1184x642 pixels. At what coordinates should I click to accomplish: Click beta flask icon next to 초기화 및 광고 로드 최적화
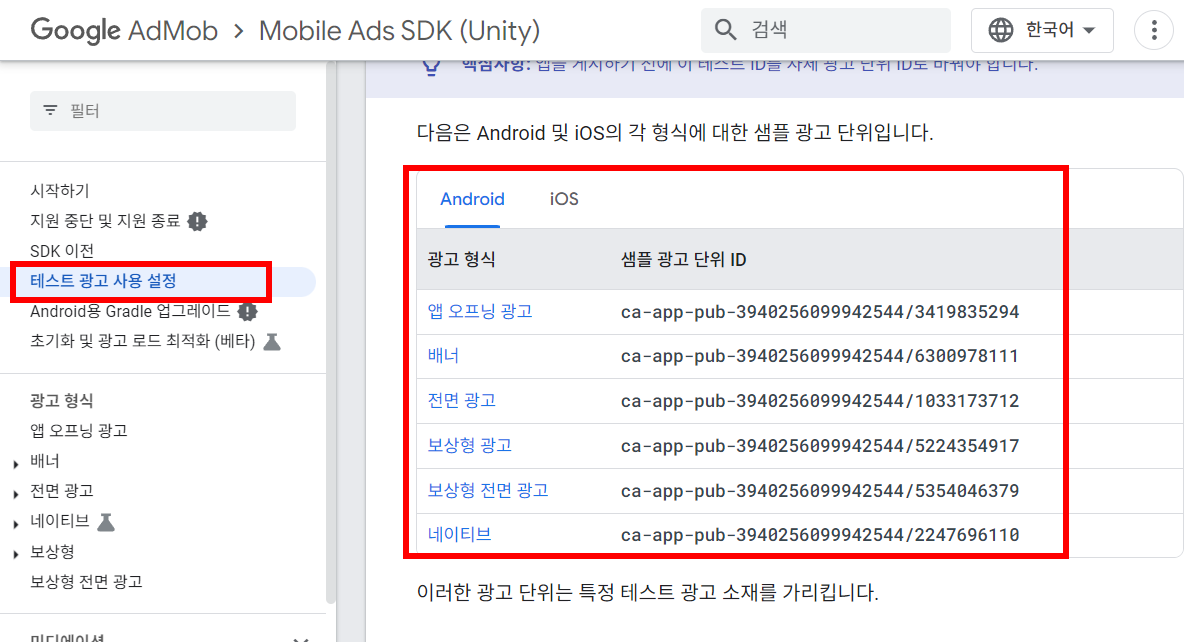coord(272,341)
